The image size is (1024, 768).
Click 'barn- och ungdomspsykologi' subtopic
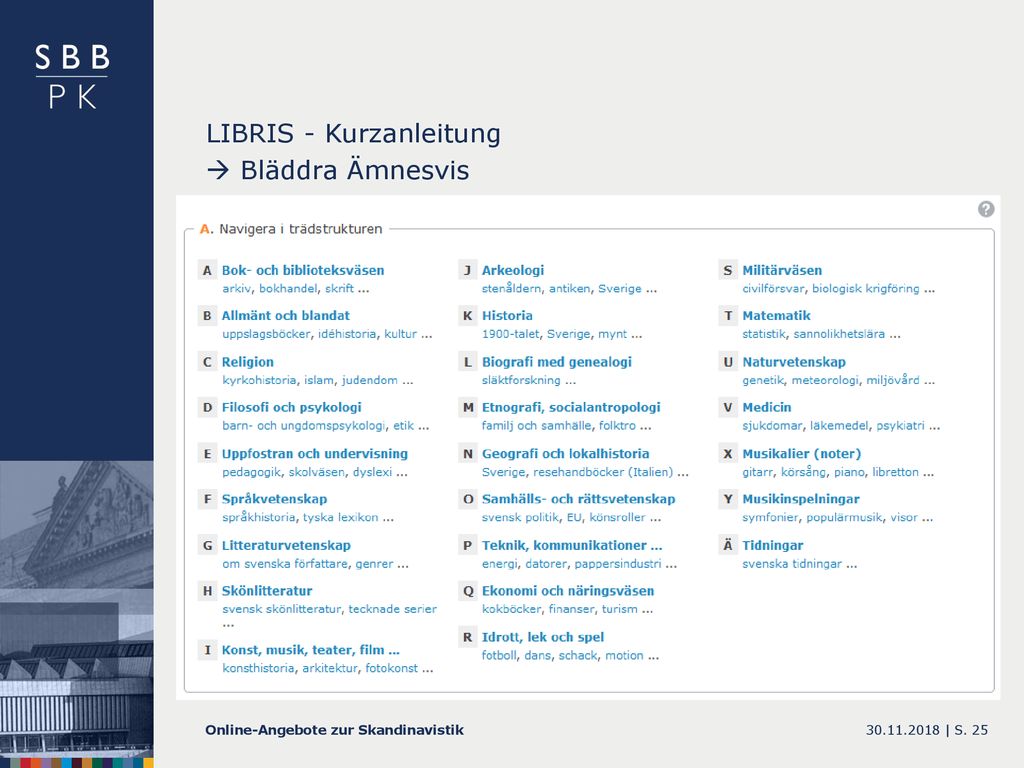click(x=304, y=426)
